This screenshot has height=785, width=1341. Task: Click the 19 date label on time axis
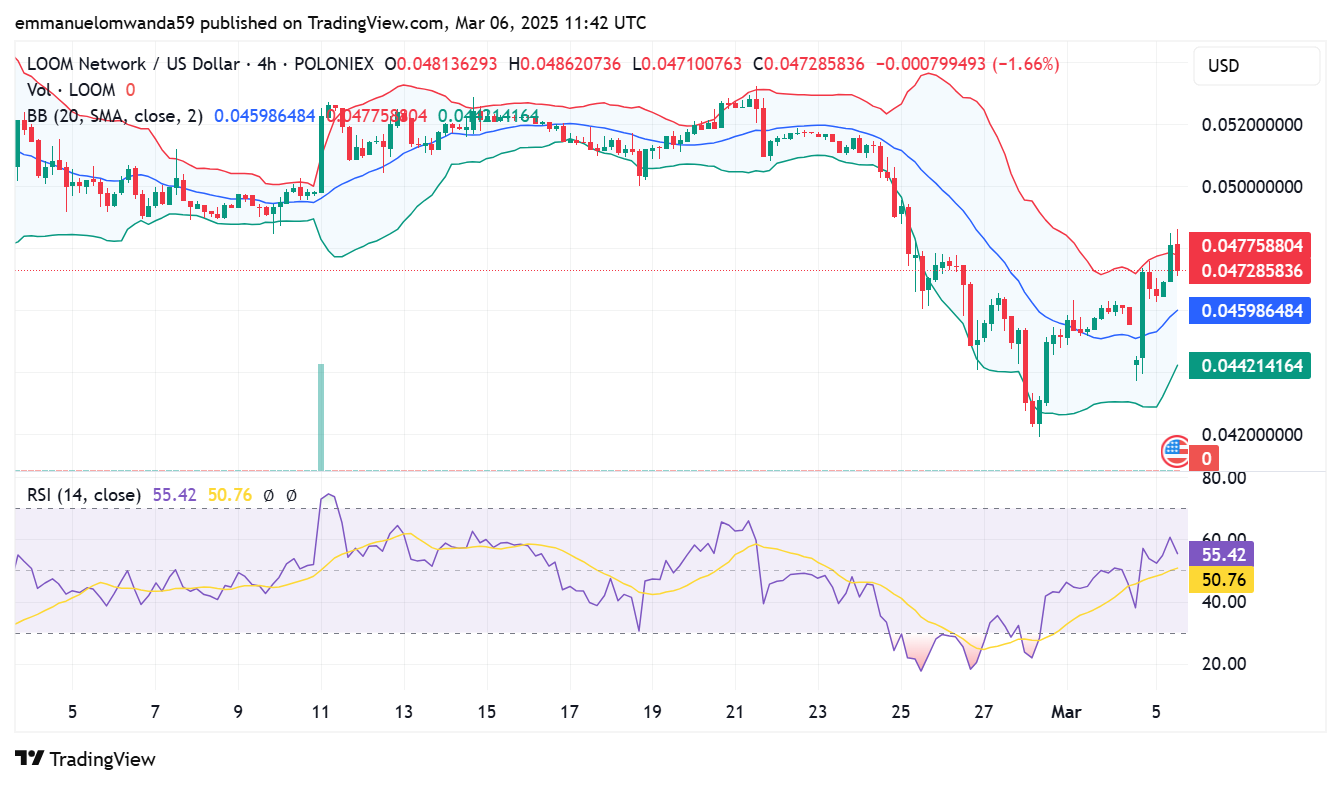652,713
